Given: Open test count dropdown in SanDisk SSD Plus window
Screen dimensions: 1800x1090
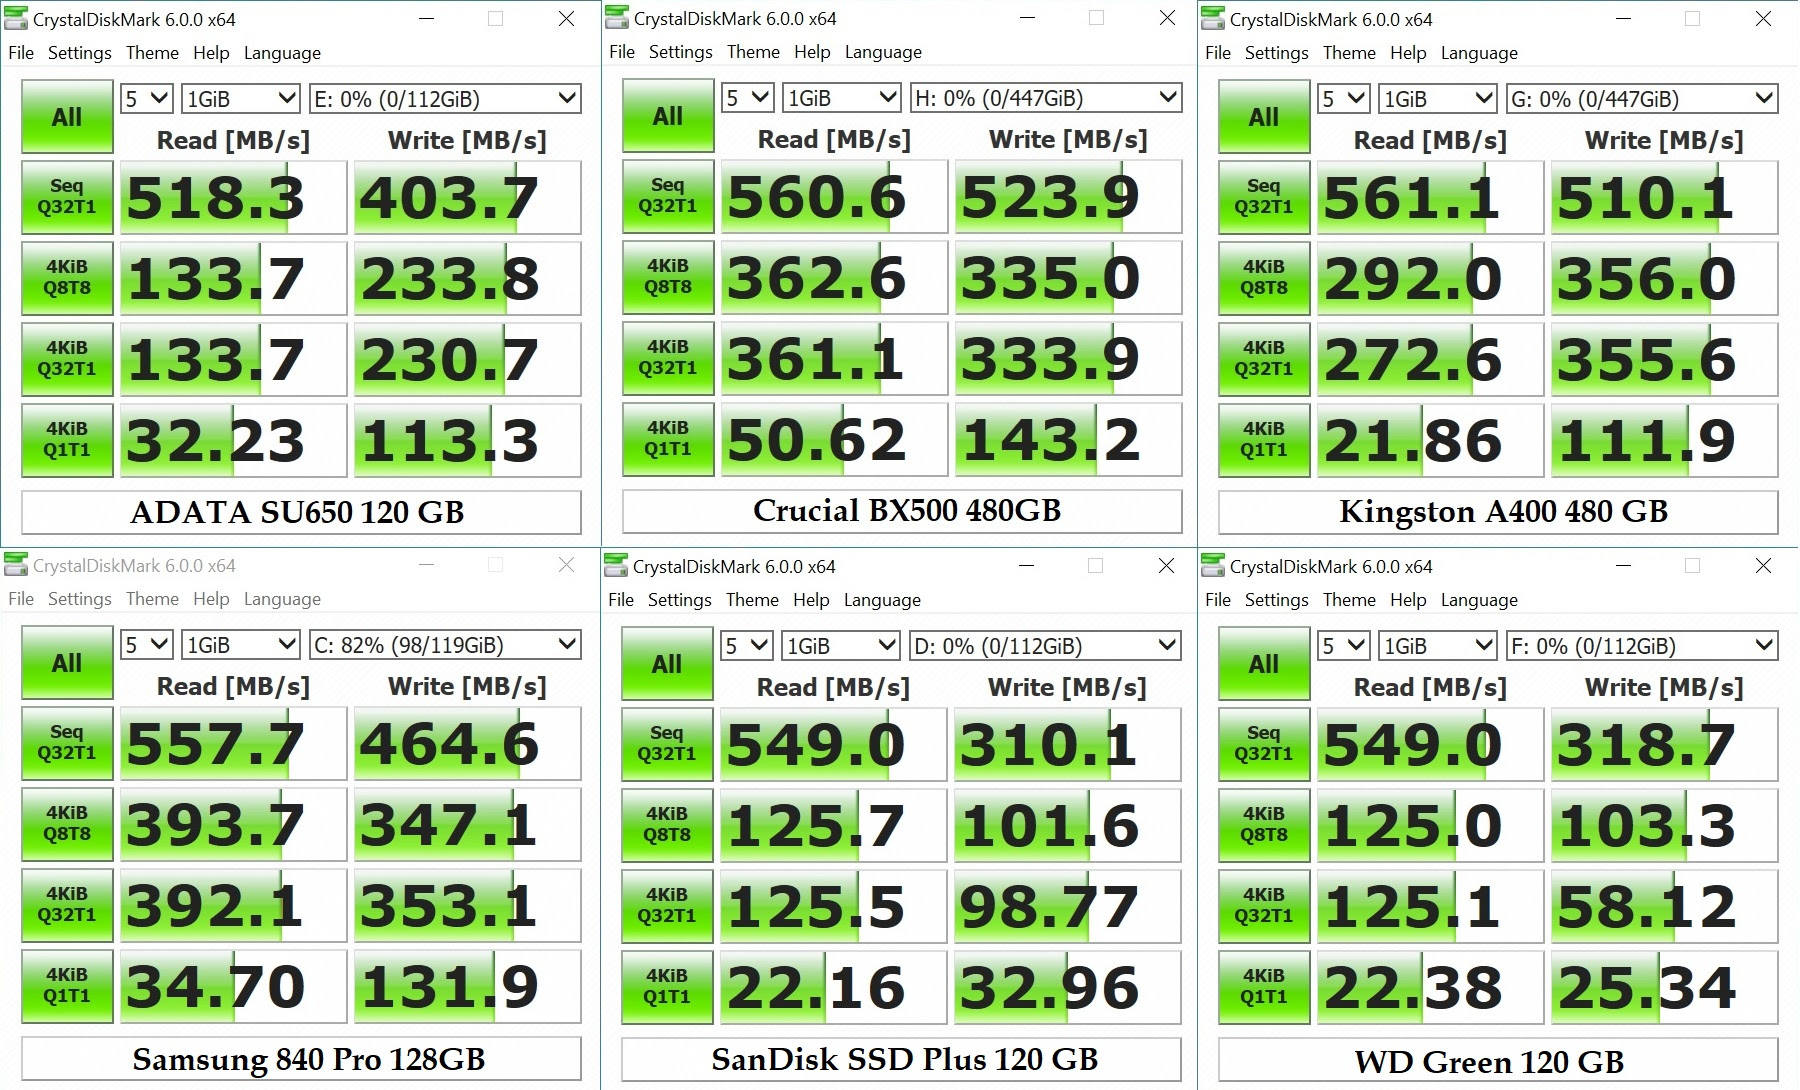Looking at the screenshot, I should pyautogui.click(x=747, y=645).
